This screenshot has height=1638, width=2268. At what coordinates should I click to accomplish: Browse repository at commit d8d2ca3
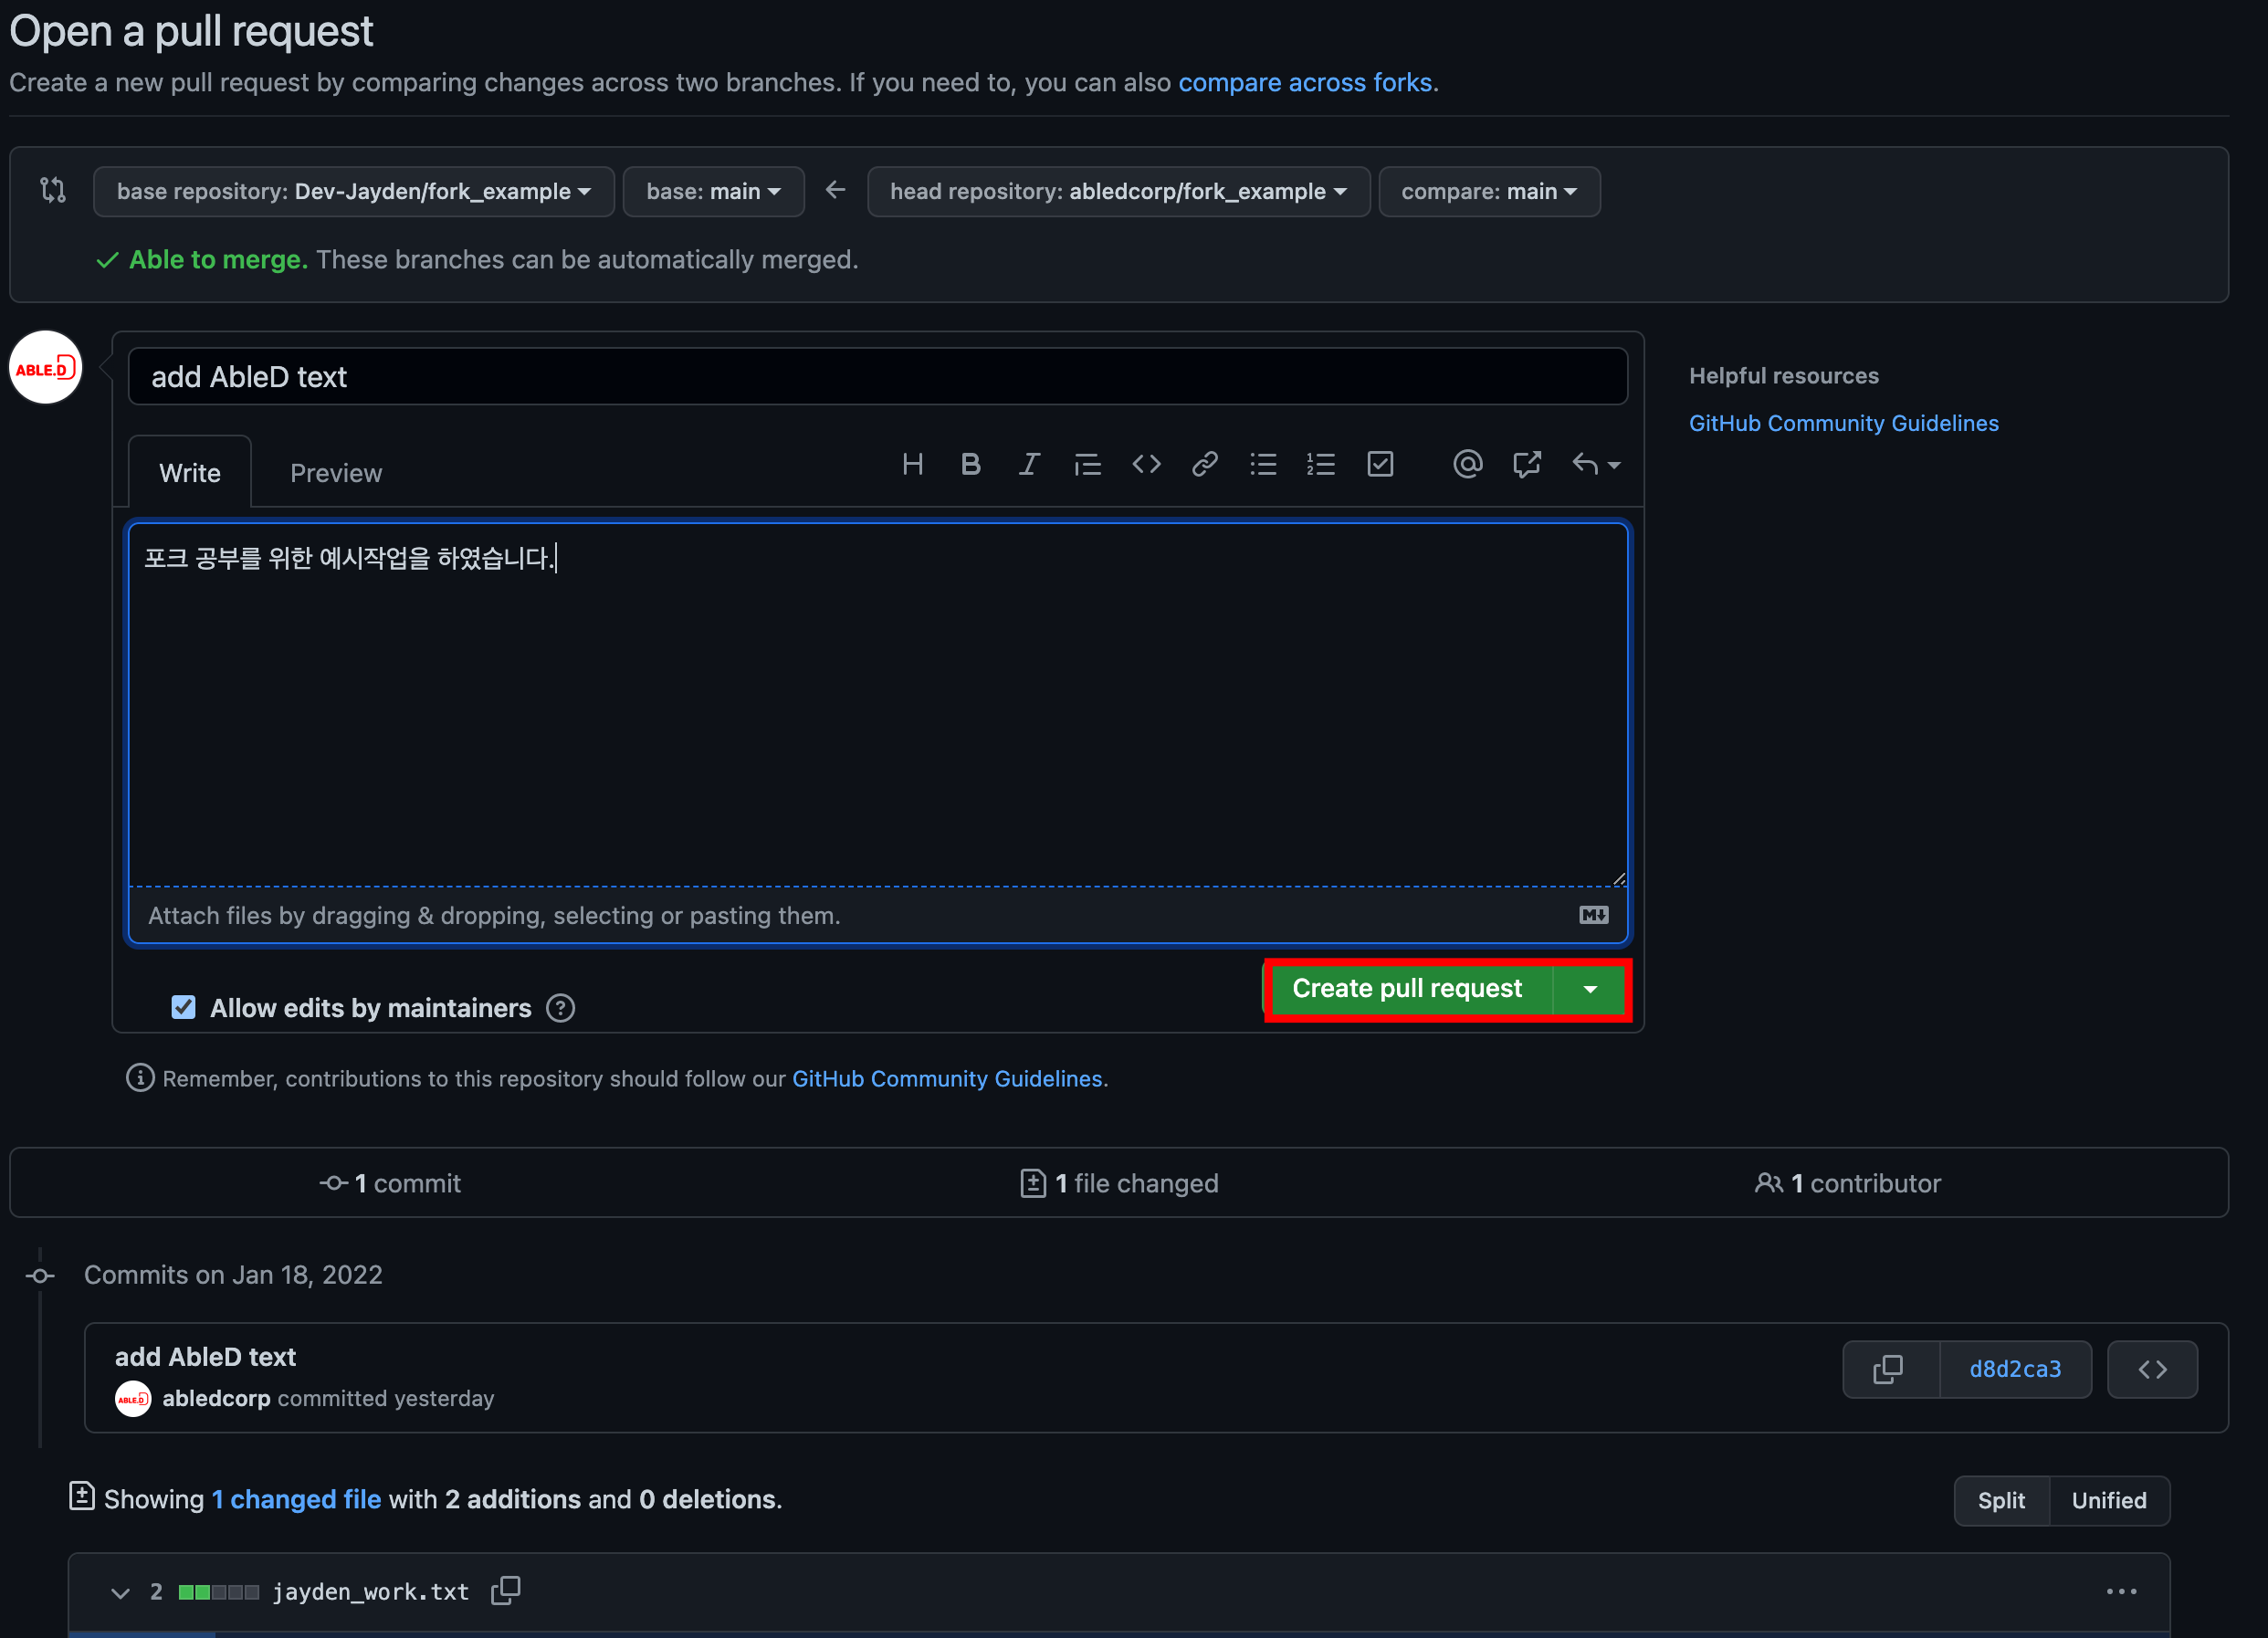(x=2152, y=1369)
